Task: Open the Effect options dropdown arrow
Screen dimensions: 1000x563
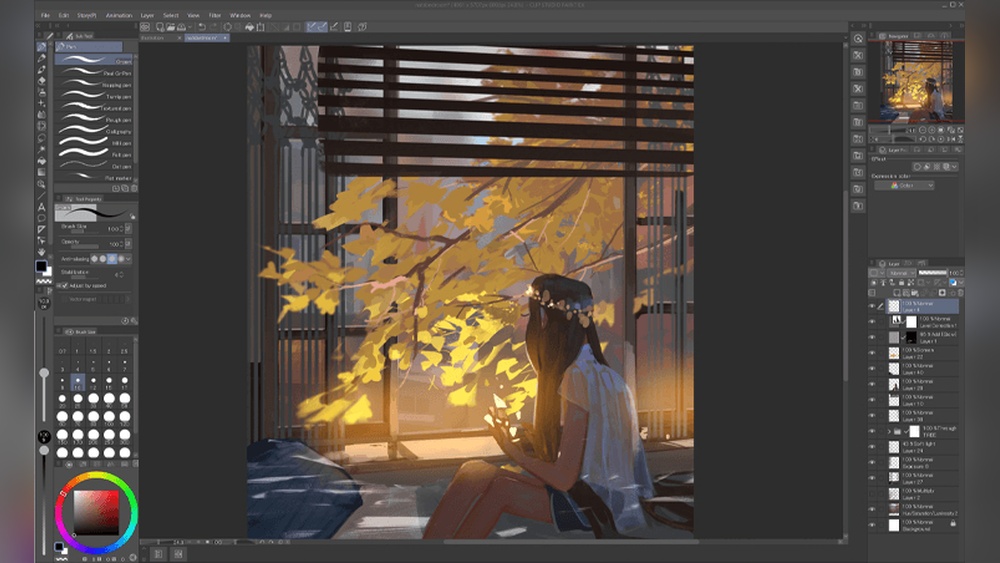Action: coord(954,167)
